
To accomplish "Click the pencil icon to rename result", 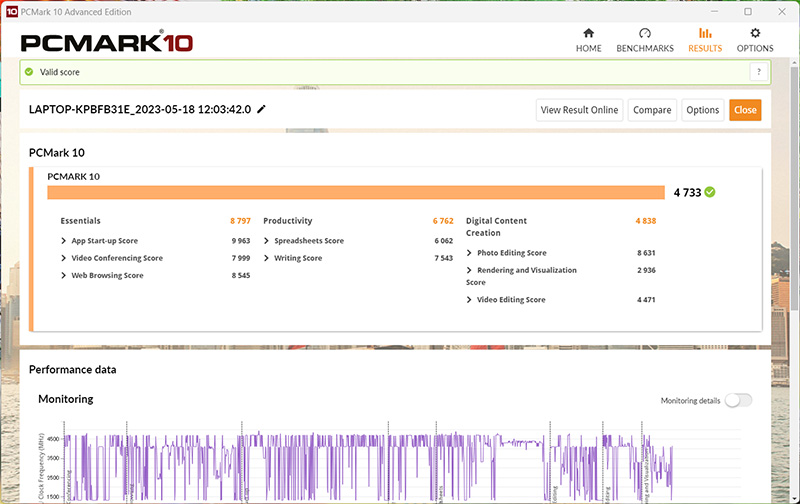I will point(262,109).
